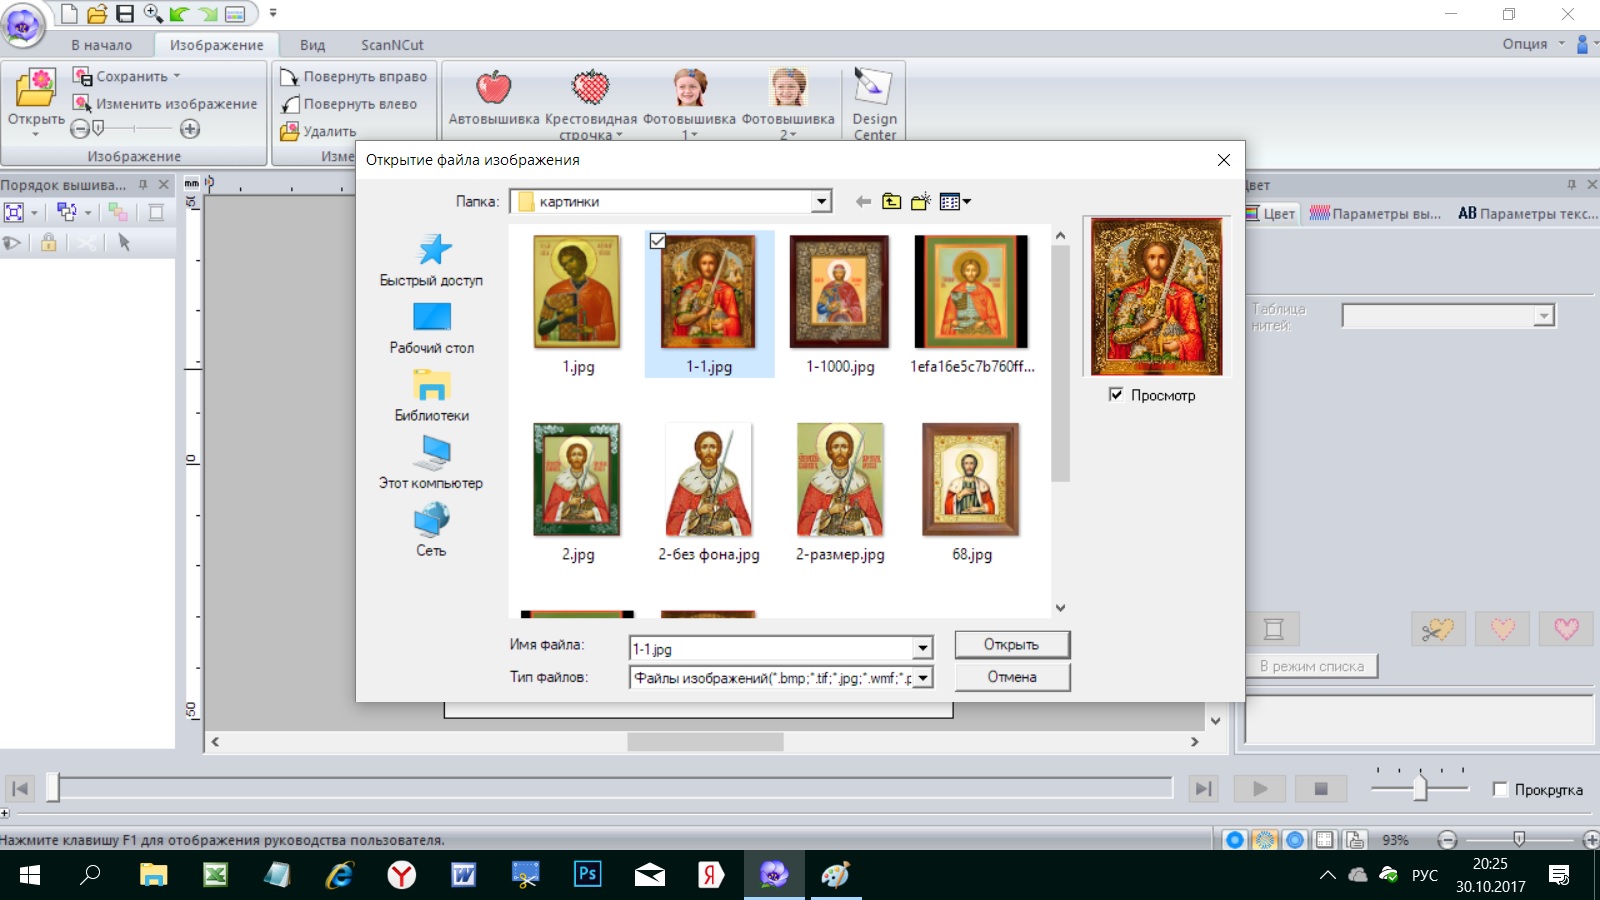Image resolution: width=1600 pixels, height=900 pixels.
Task: Close the file open dialog
Action: click(1223, 160)
